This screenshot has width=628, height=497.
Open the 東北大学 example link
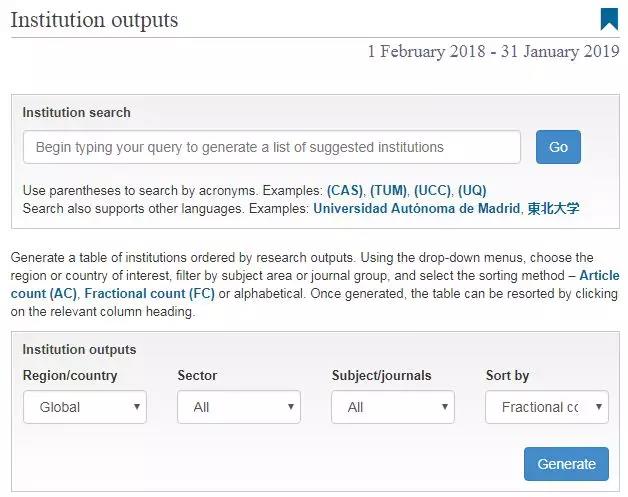pos(553,208)
